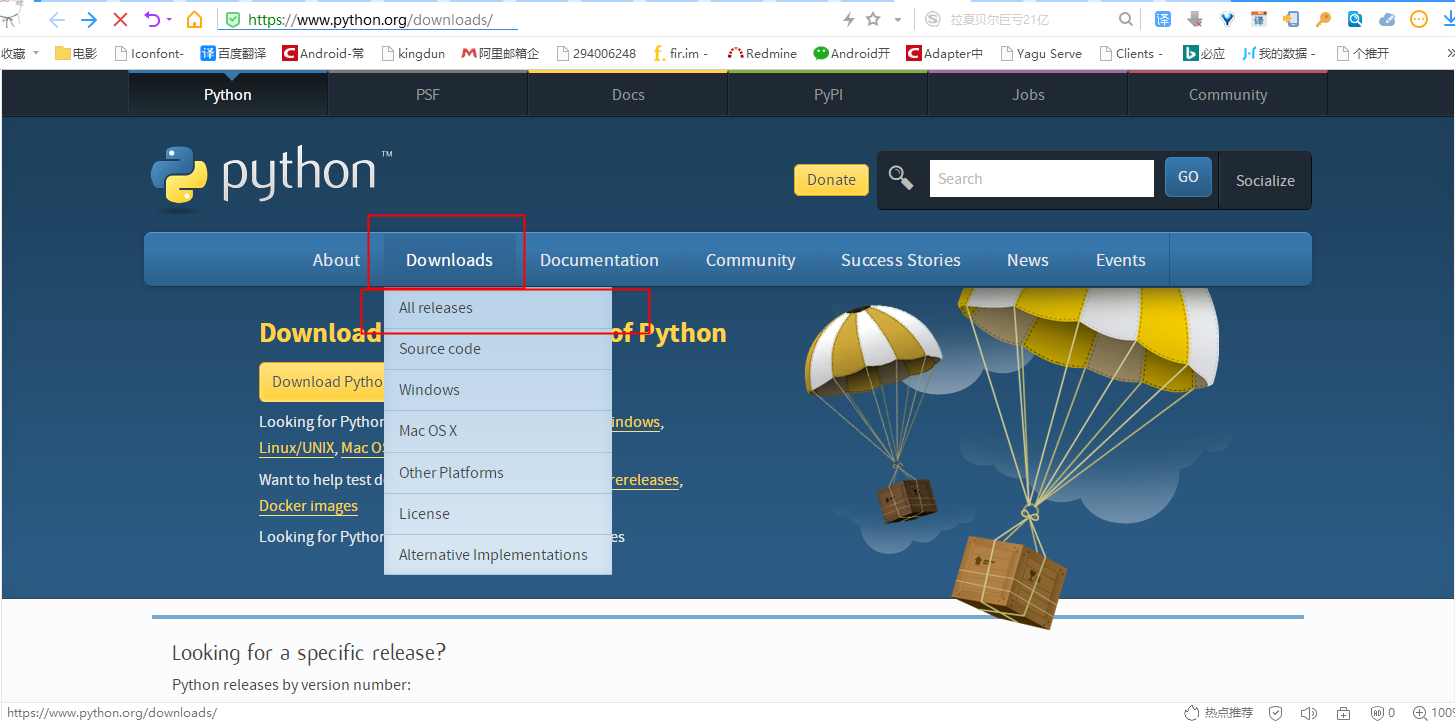Click the golden key extension icon
Viewport: 1455px width, 721px height.
coord(1323,19)
